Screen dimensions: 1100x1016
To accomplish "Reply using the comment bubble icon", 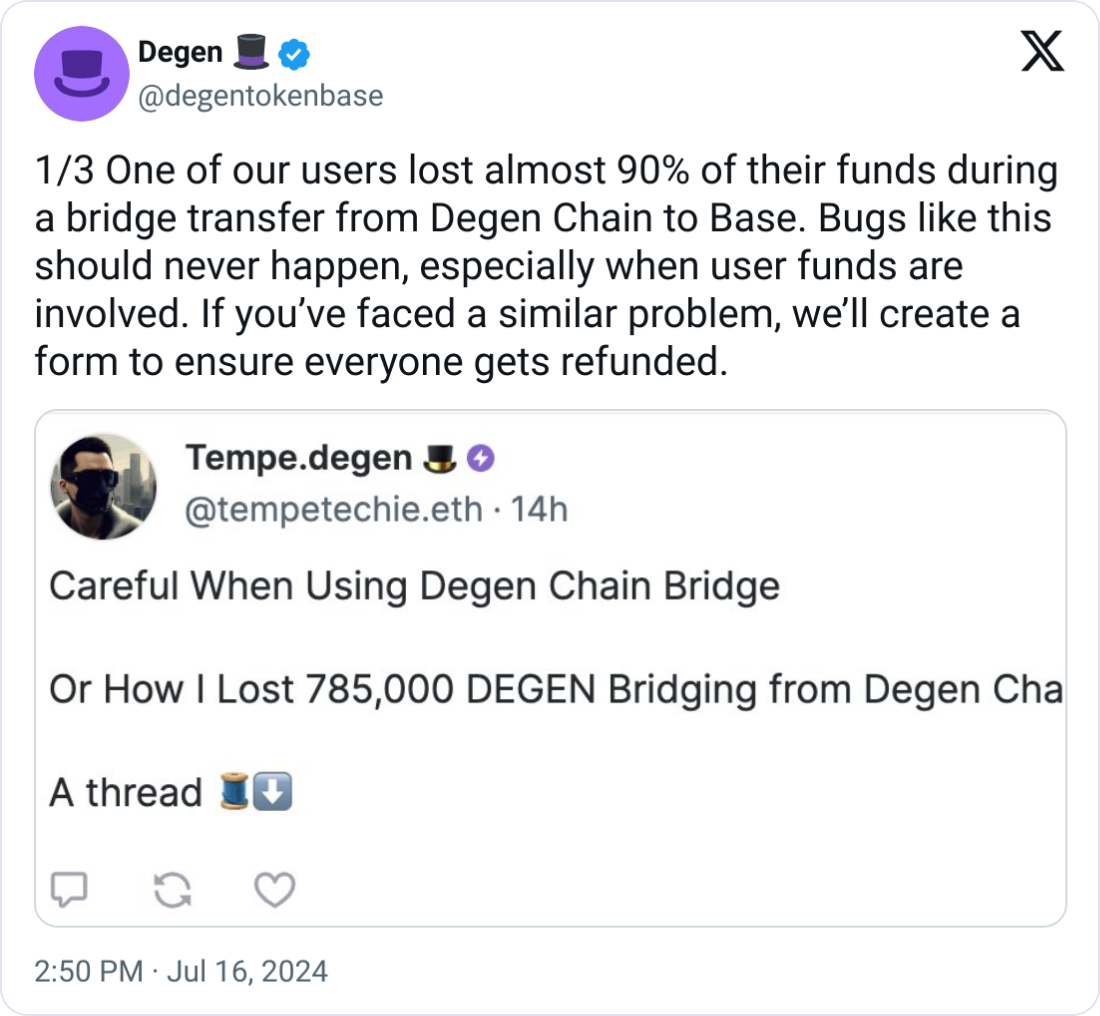I will pyautogui.click(x=69, y=890).
